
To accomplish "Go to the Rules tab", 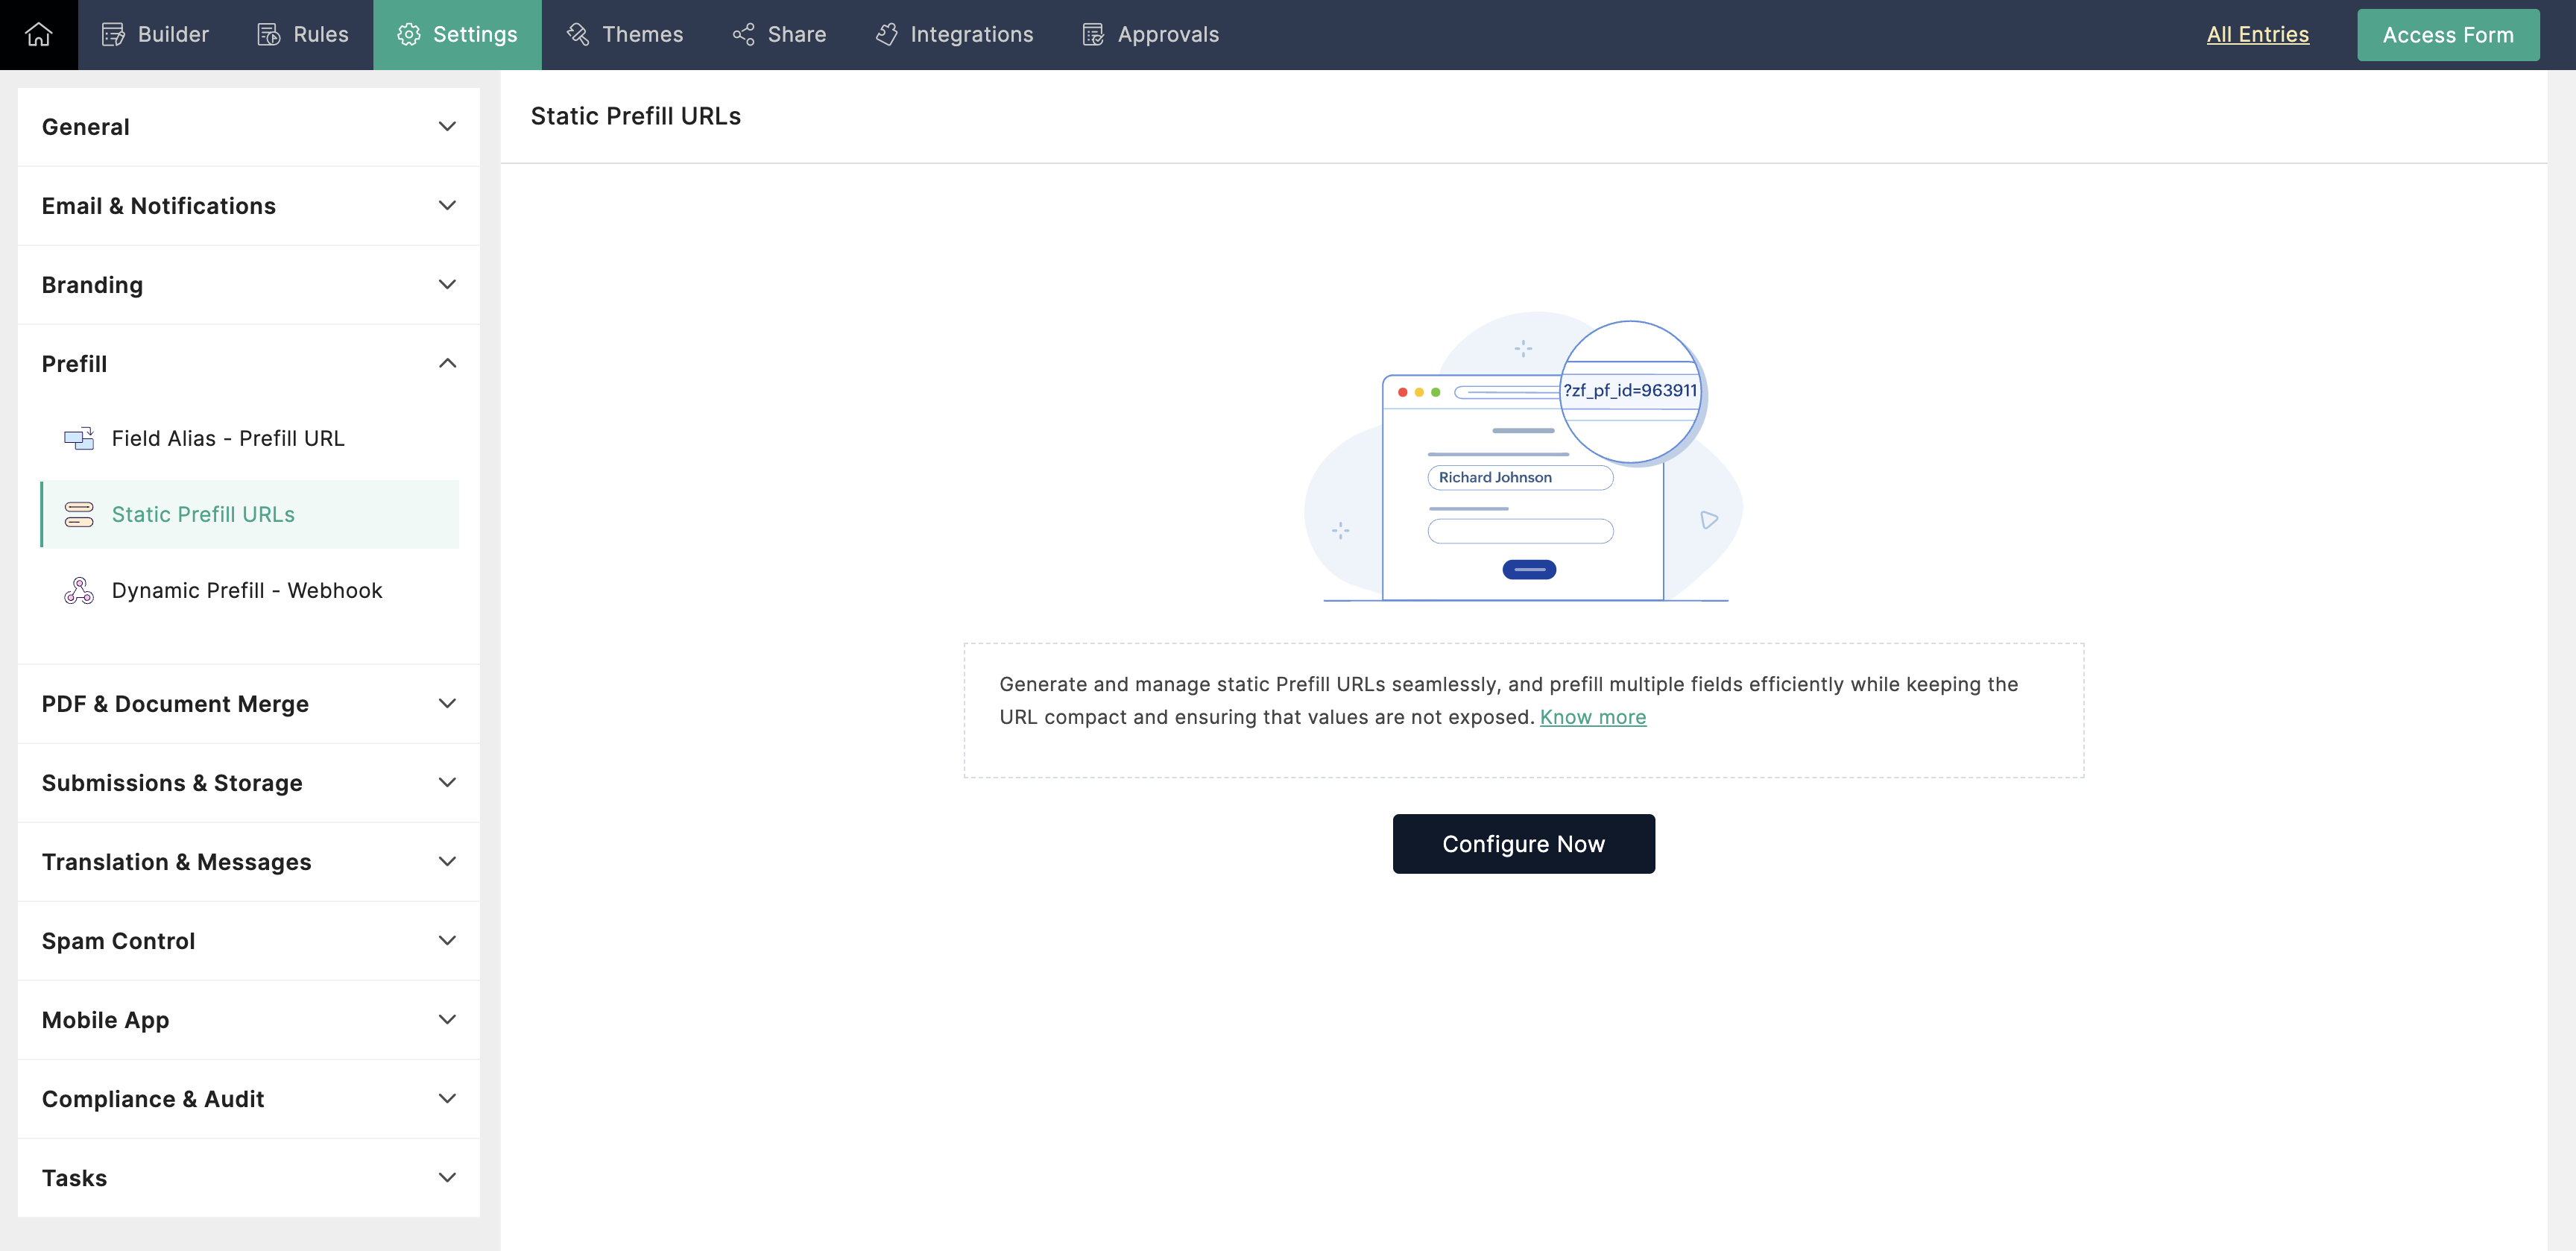I will pos(303,34).
